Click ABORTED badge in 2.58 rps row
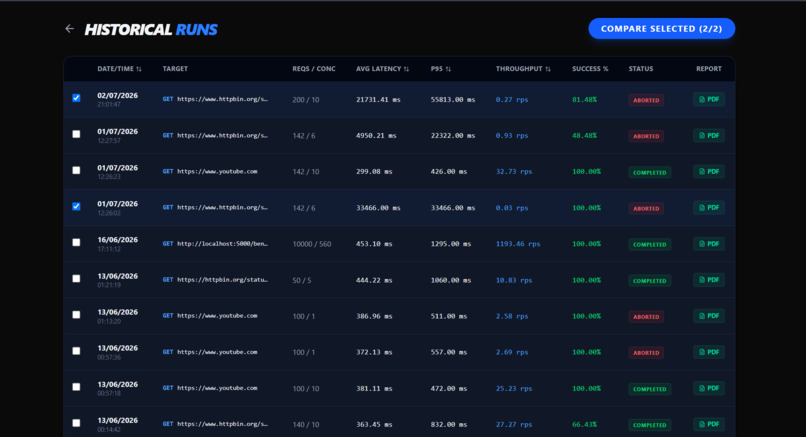Viewport: 806px width, 437px height. point(646,317)
